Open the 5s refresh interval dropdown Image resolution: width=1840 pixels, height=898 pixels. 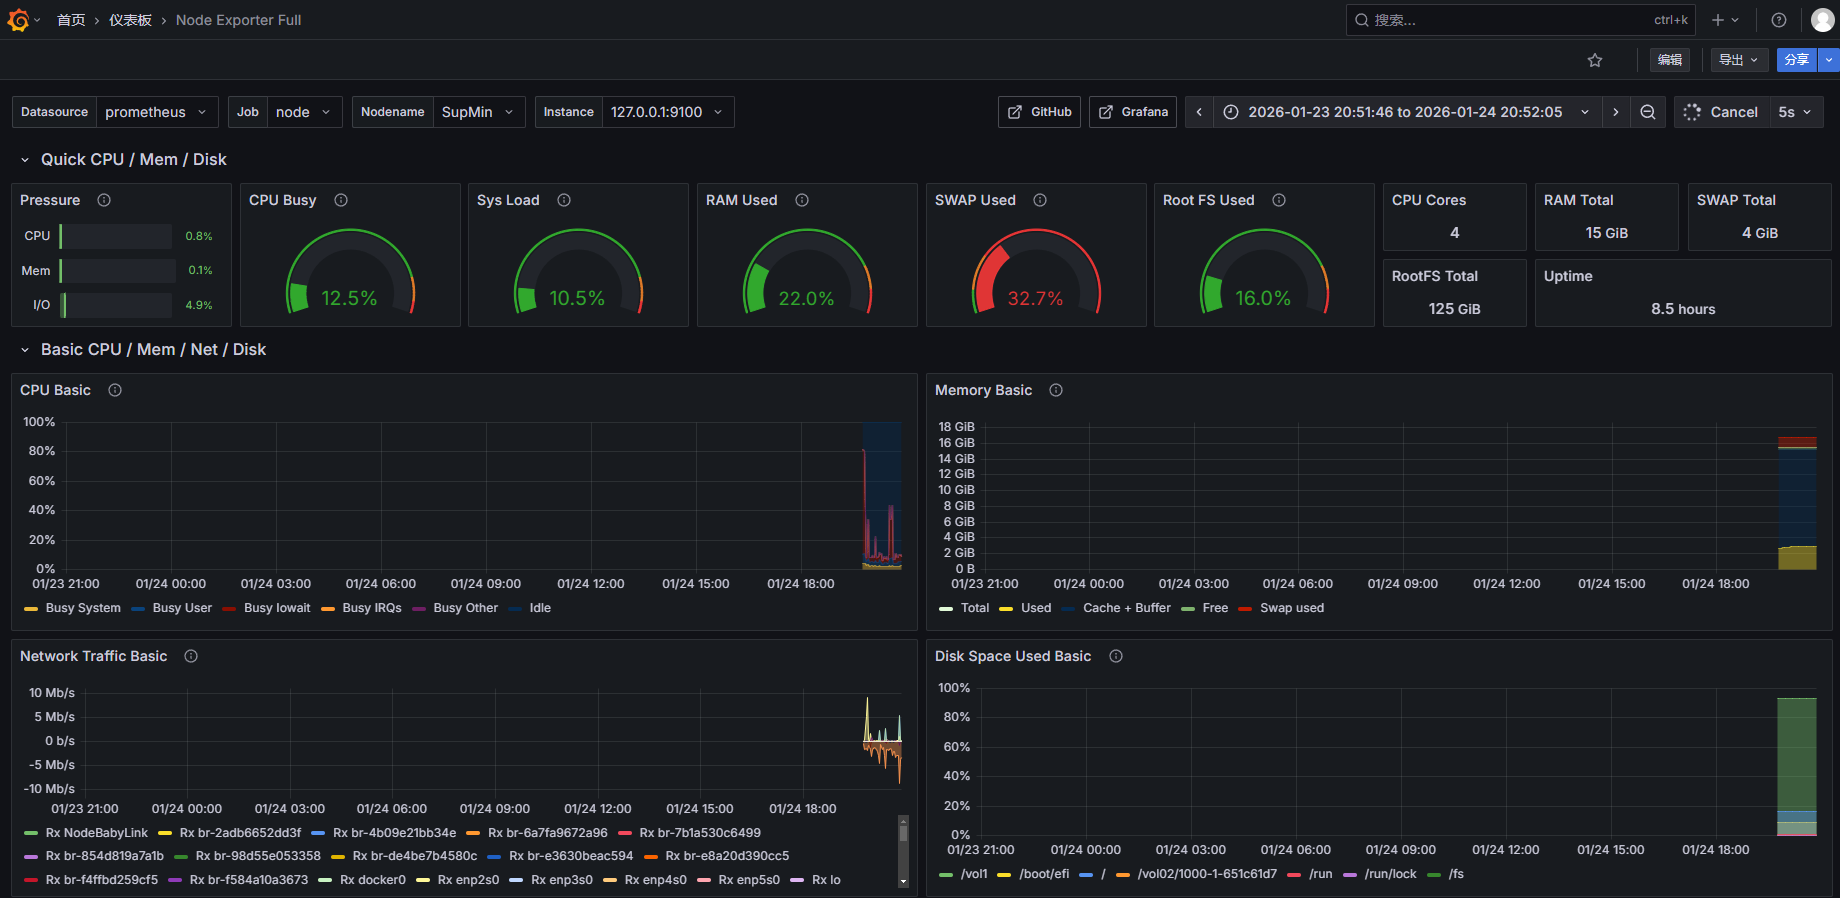point(1796,112)
